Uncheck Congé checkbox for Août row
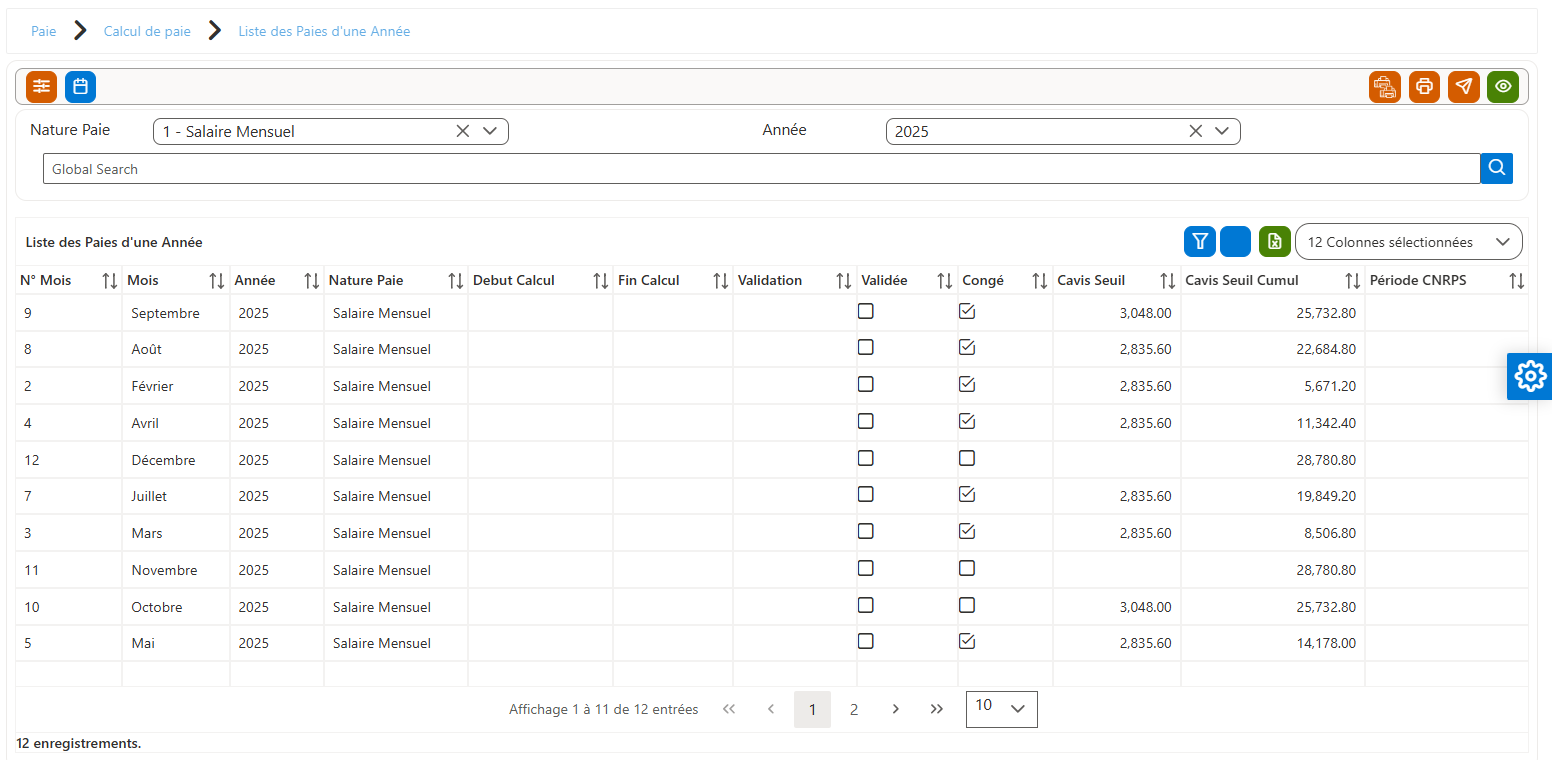 [x=967, y=347]
